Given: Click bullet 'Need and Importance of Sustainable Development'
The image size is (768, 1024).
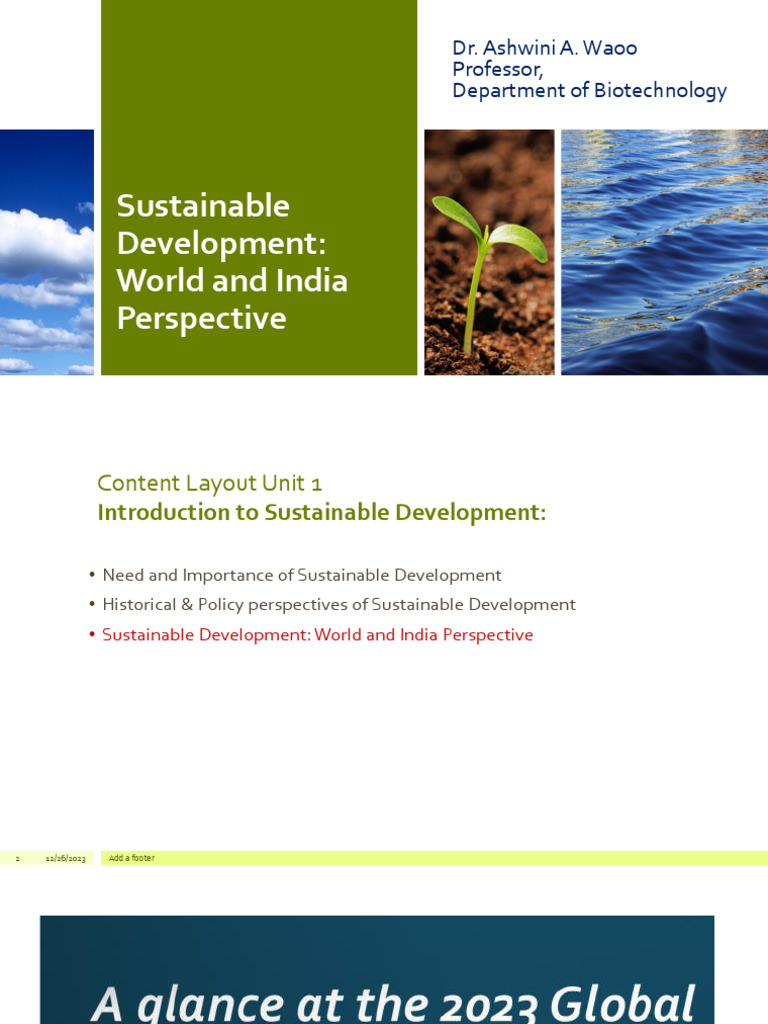Looking at the screenshot, I should pyautogui.click(x=302, y=575).
